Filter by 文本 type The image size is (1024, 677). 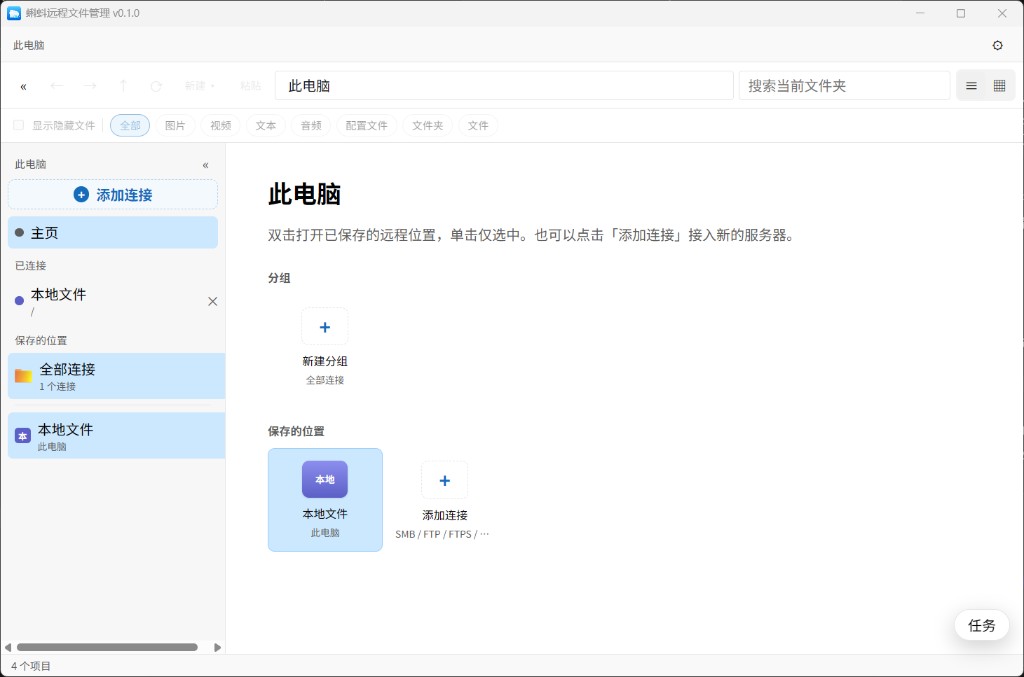266,125
